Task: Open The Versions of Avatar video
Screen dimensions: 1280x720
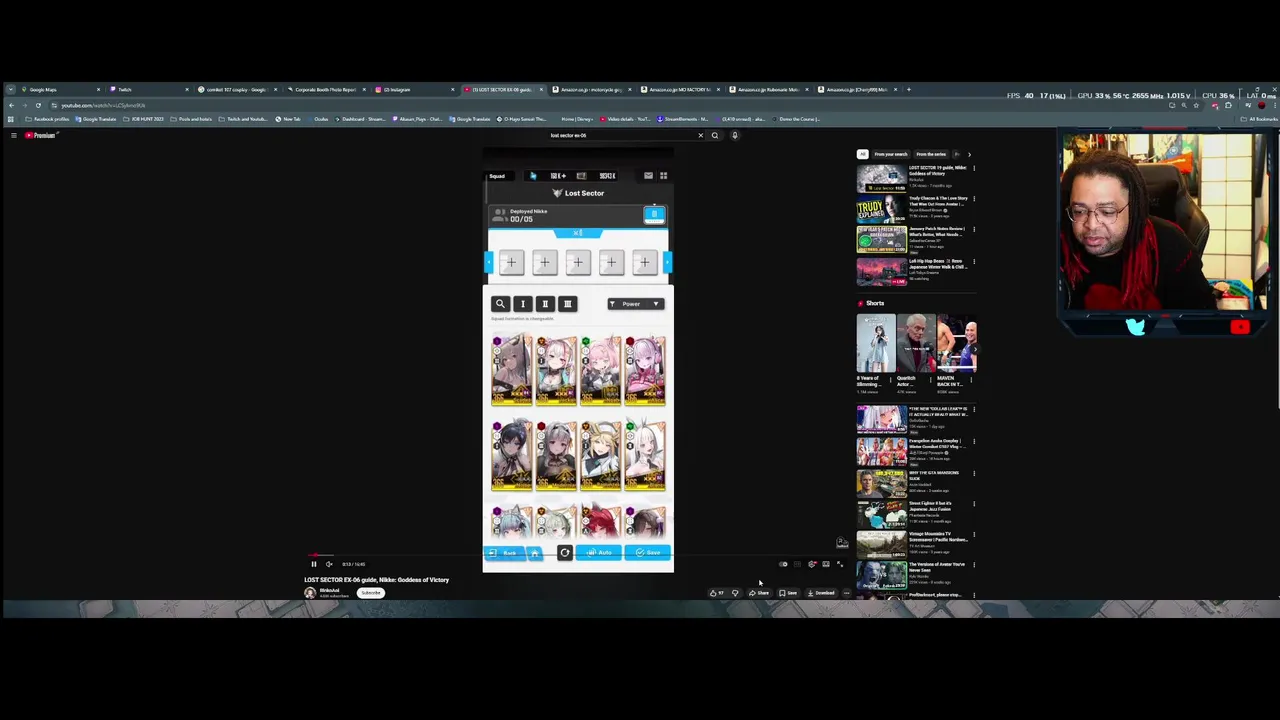Action: pos(881,576)
